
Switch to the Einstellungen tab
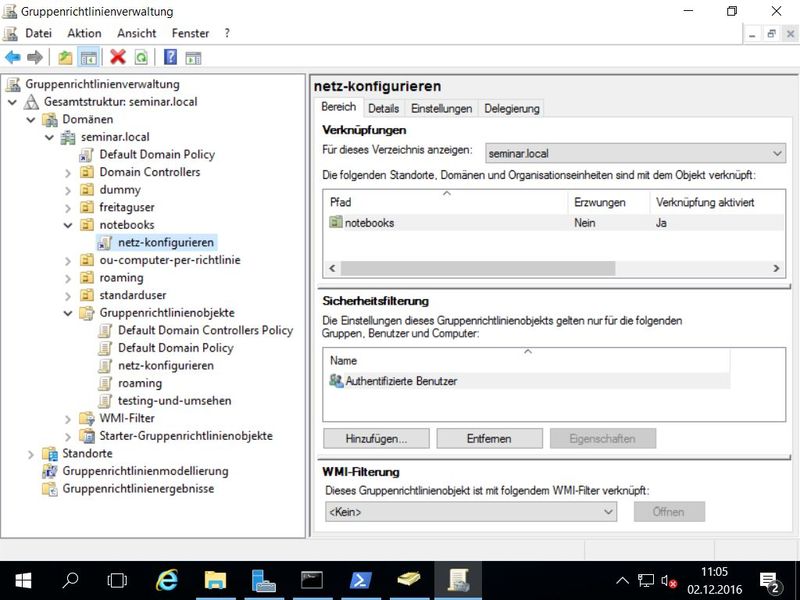tap(441, 108)
